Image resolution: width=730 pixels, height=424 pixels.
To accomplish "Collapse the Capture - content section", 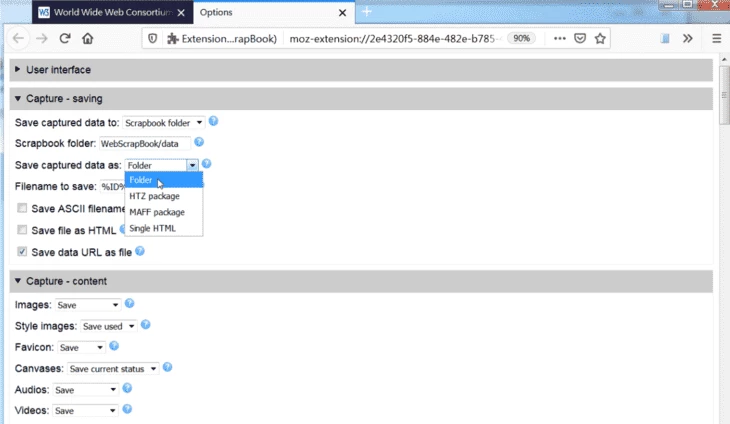I will [x=361, y=281].
